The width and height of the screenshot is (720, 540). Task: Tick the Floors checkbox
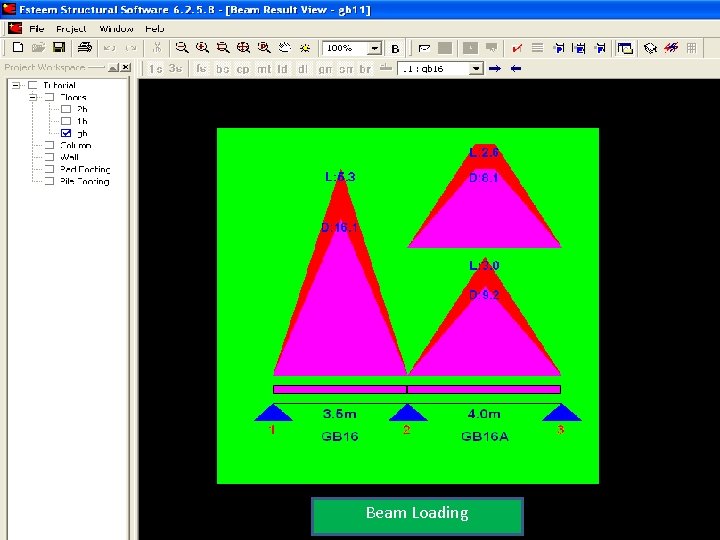[x=49, y=97]
